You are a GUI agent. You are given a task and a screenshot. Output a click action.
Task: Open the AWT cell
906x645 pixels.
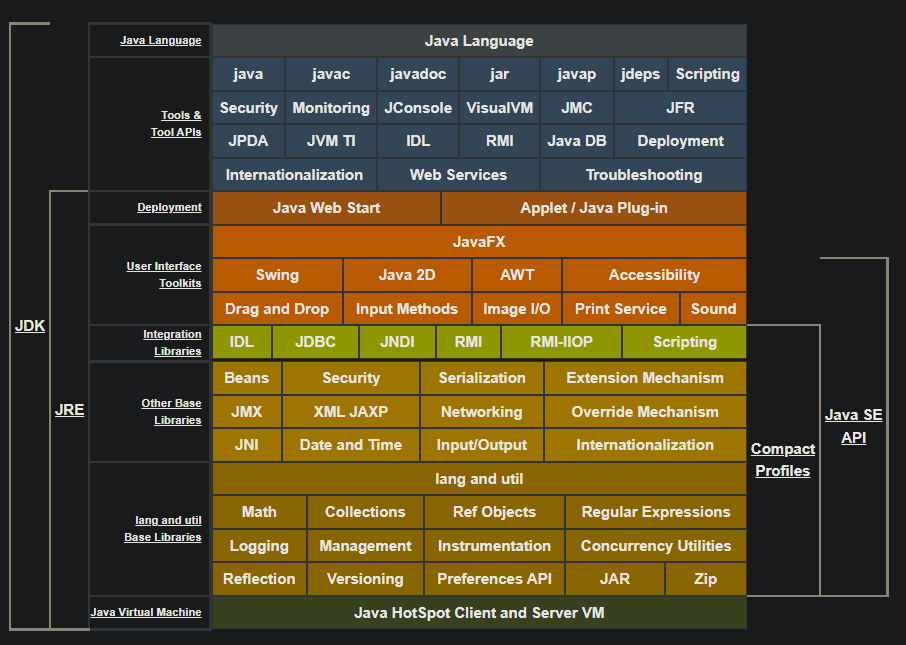517,275
